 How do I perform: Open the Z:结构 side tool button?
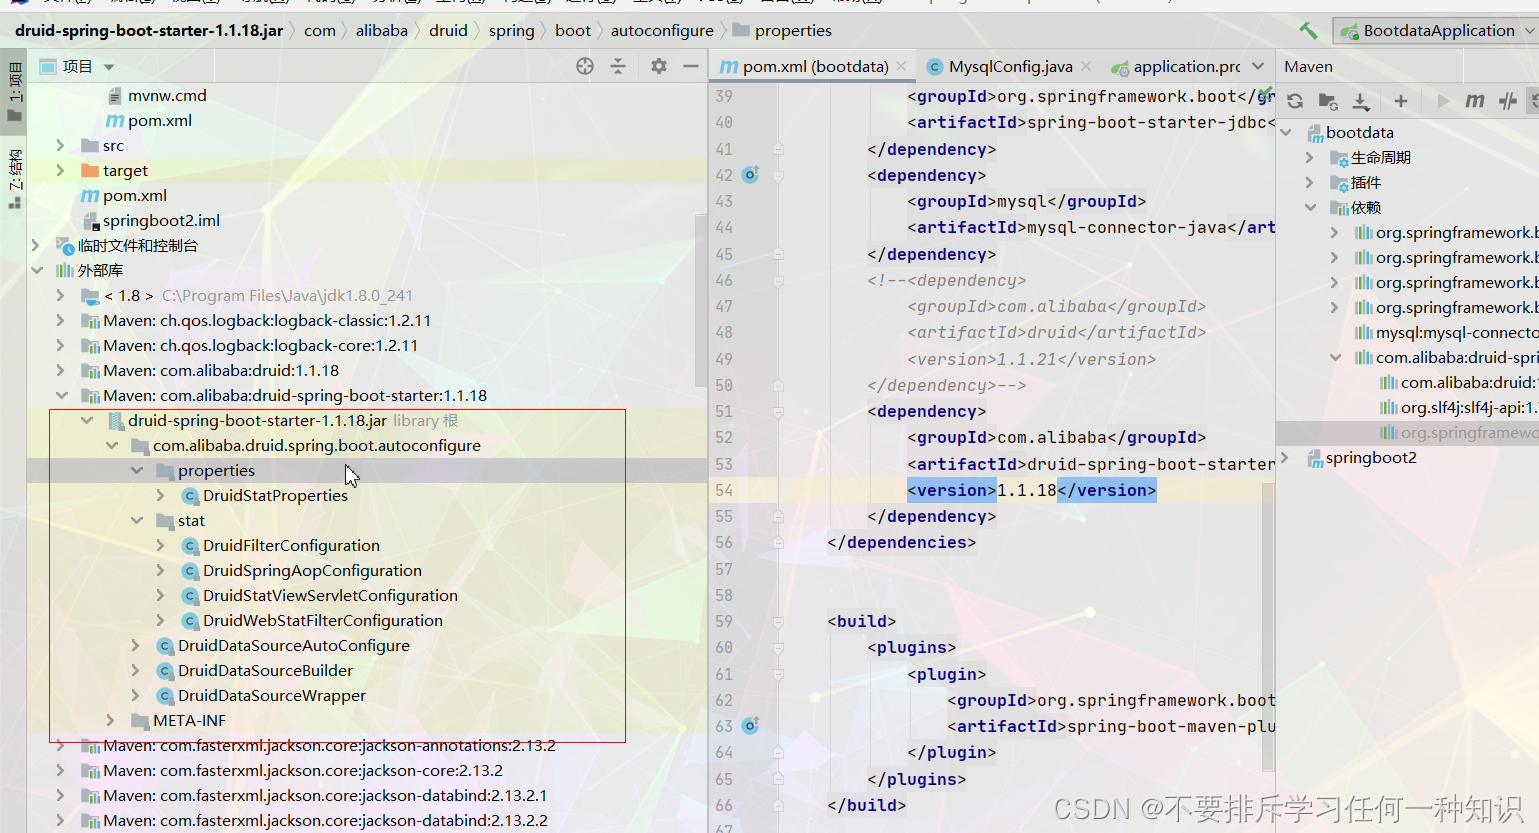pyautogui.click(x=14, y=178)
